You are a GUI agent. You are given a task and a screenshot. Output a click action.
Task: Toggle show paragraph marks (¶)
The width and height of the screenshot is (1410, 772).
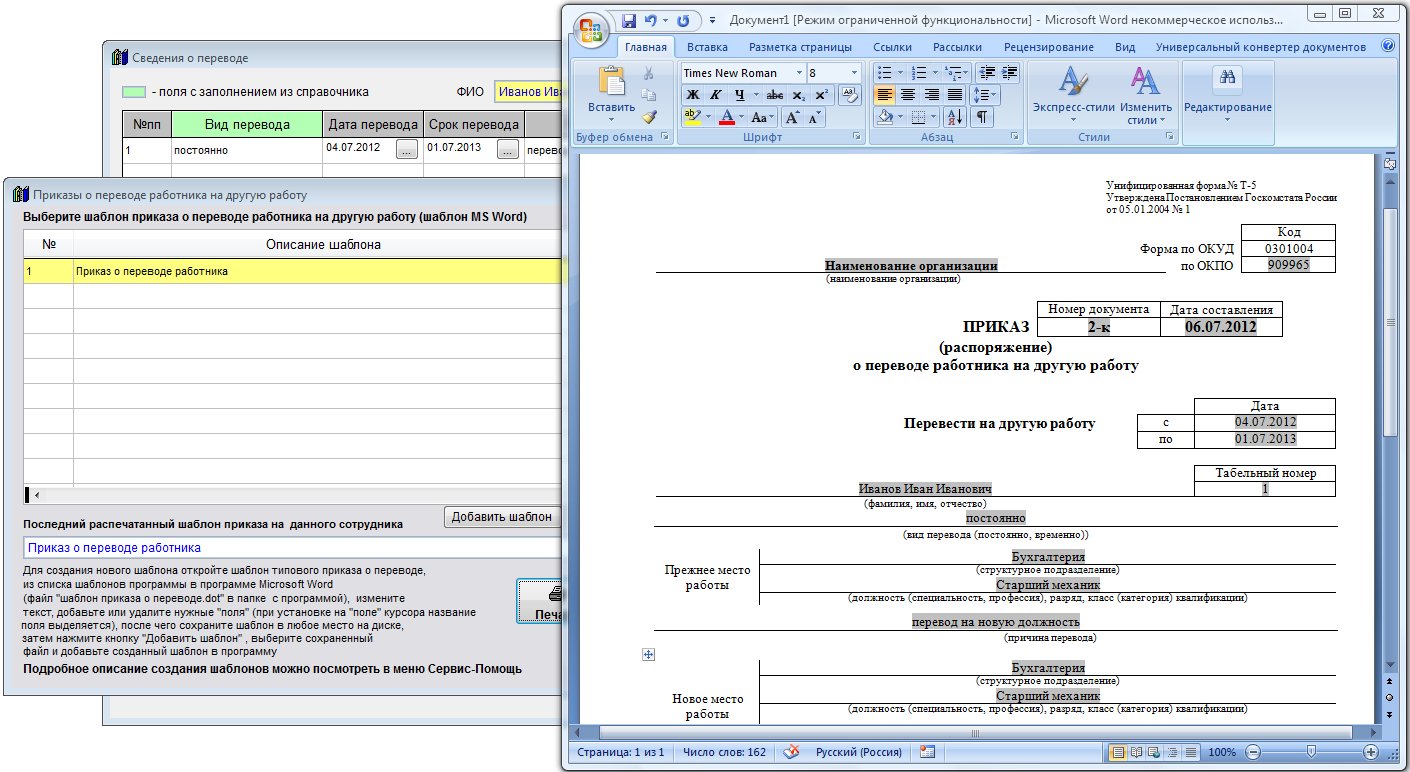pyautogui.click(x=983, y=117)
